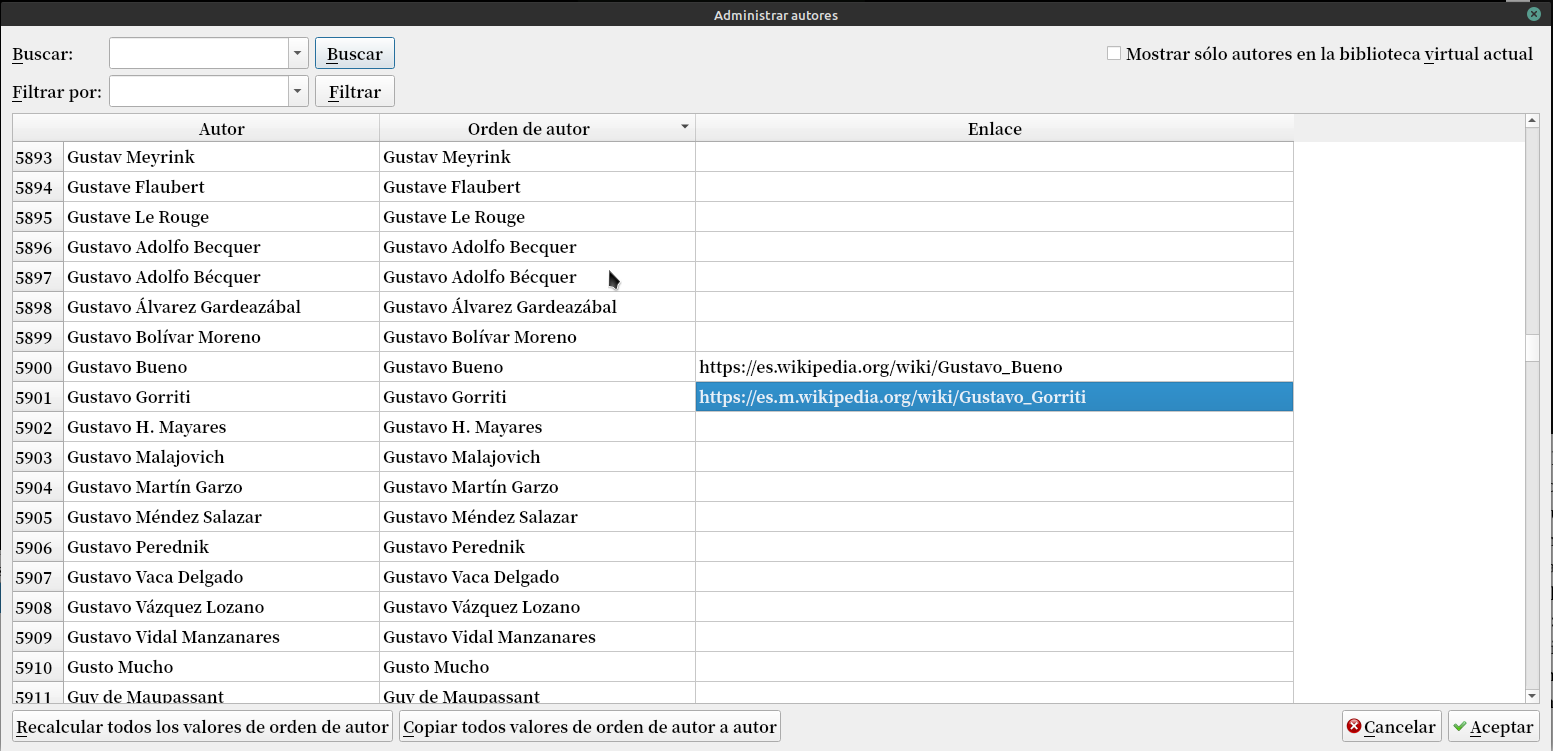
Task: Select 'Gustavo Perednik' in the Autor column
Action: [221, 547]
